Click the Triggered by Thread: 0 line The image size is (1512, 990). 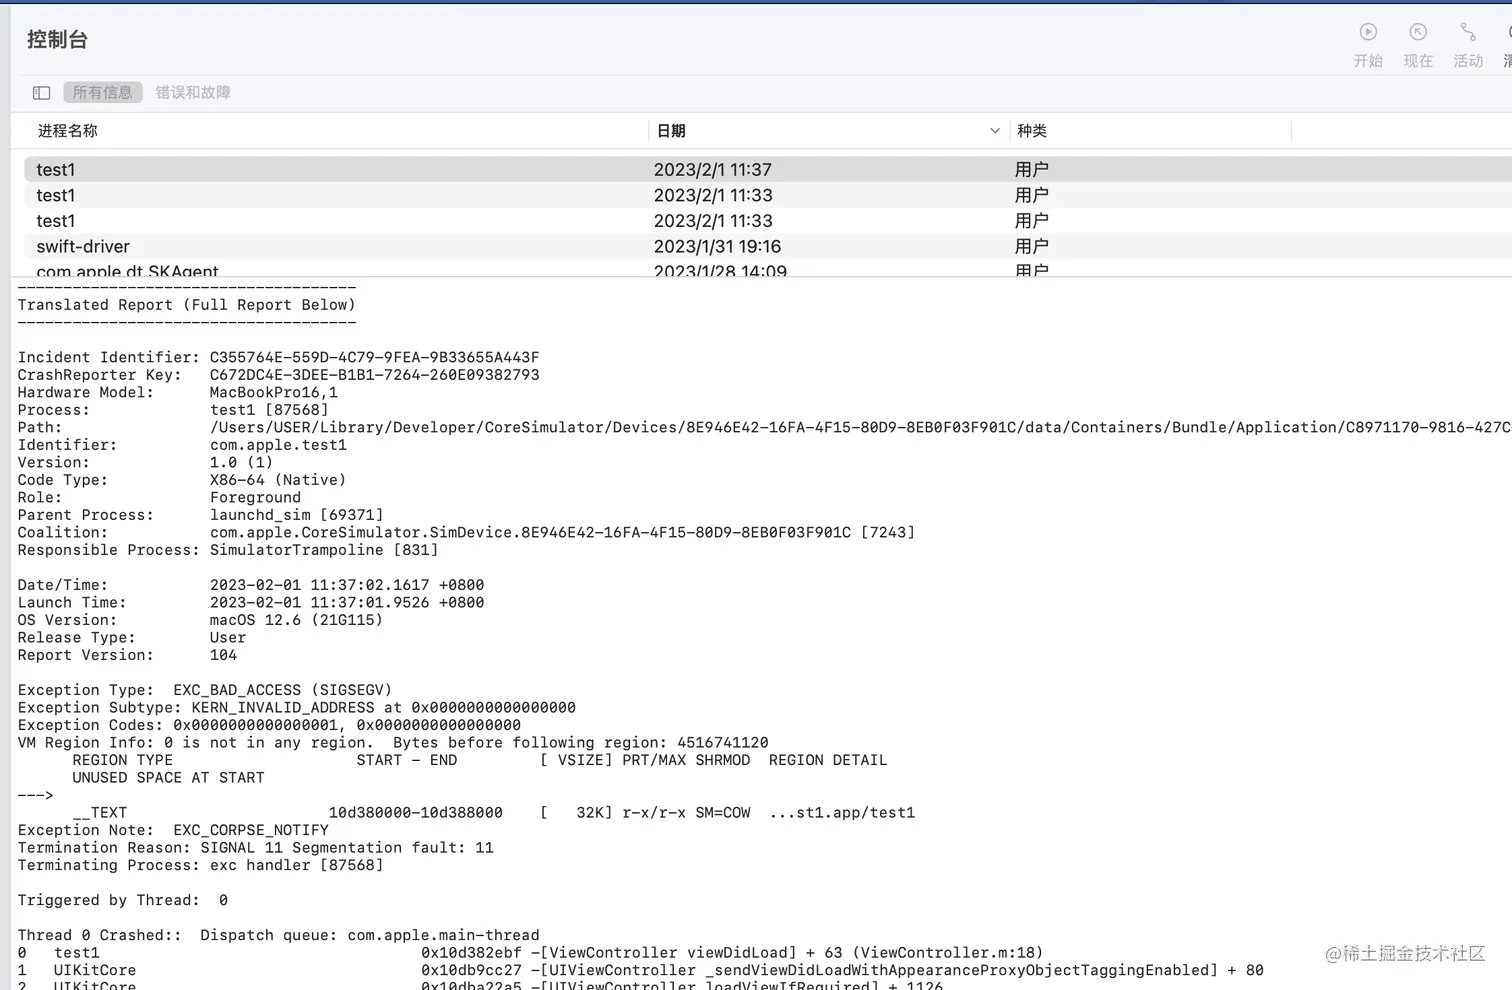point(123,900)
